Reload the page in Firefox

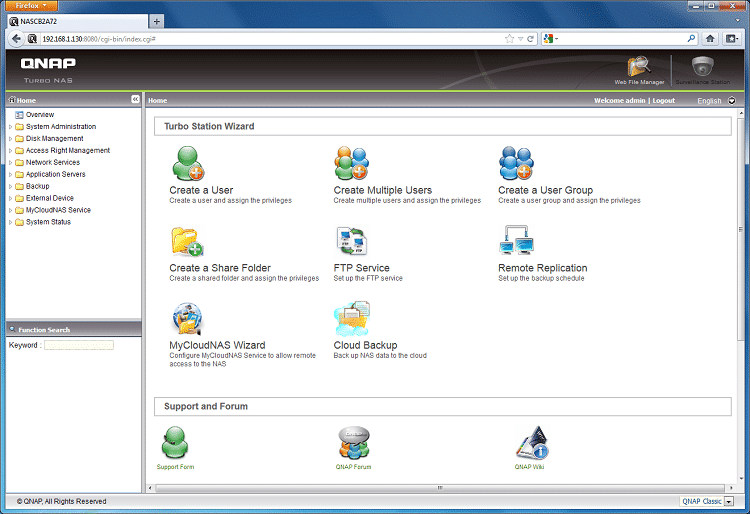(x=530, y=39)
